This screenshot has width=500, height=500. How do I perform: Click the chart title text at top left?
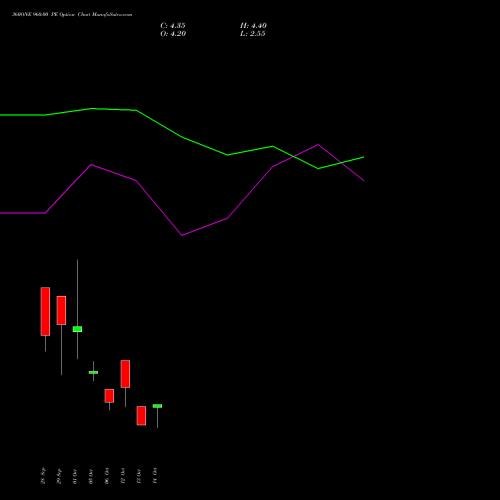tap(72, 15)
